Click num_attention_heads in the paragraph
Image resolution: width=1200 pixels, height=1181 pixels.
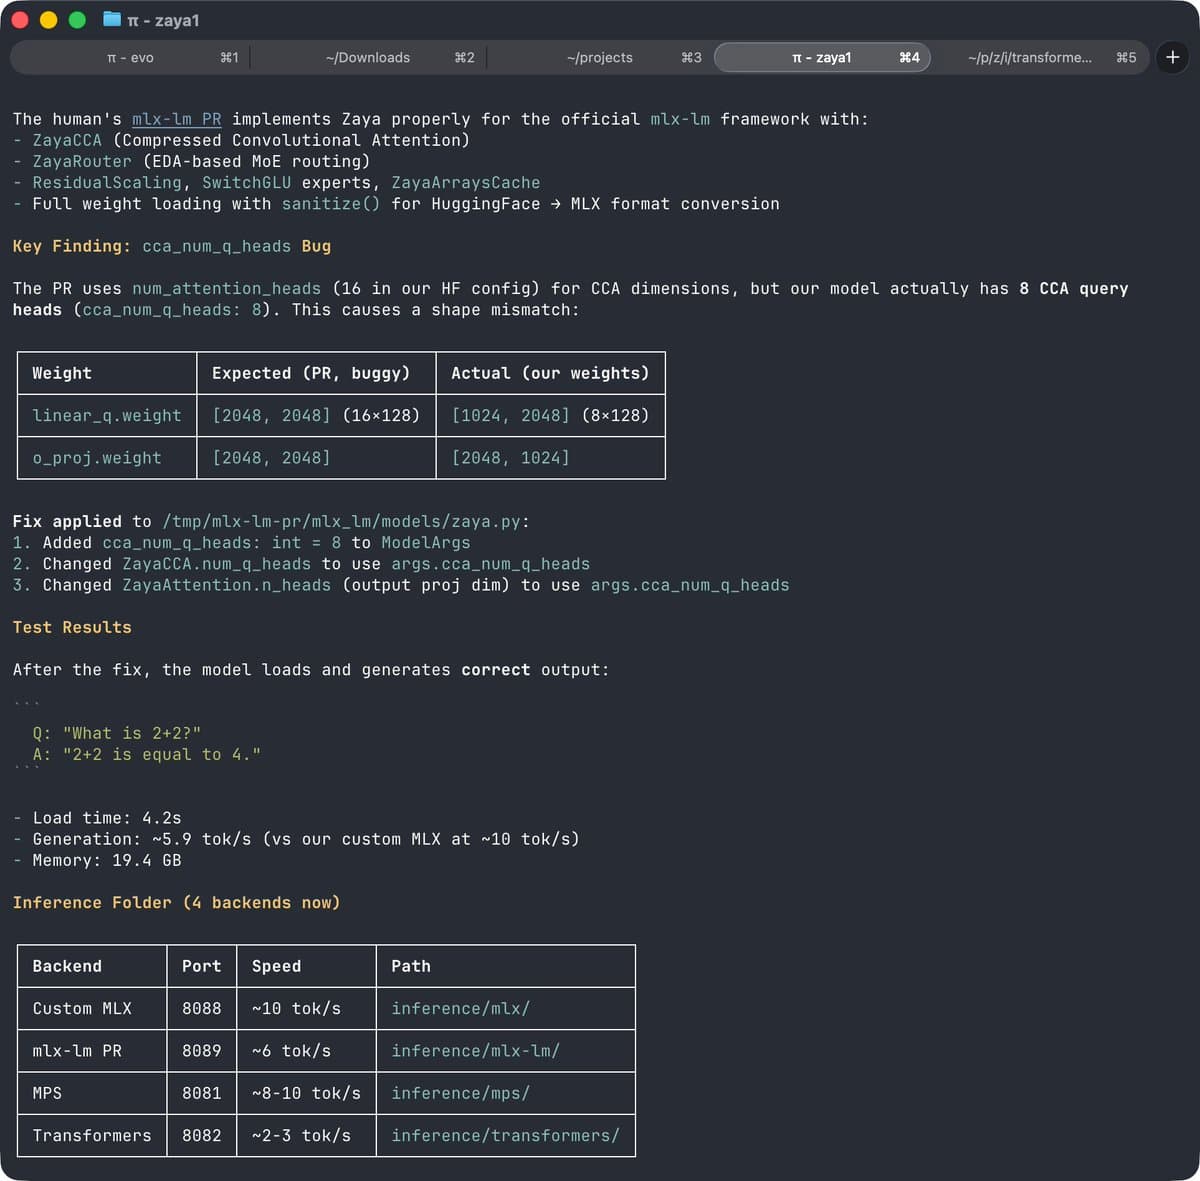click(x=227, y=288)
